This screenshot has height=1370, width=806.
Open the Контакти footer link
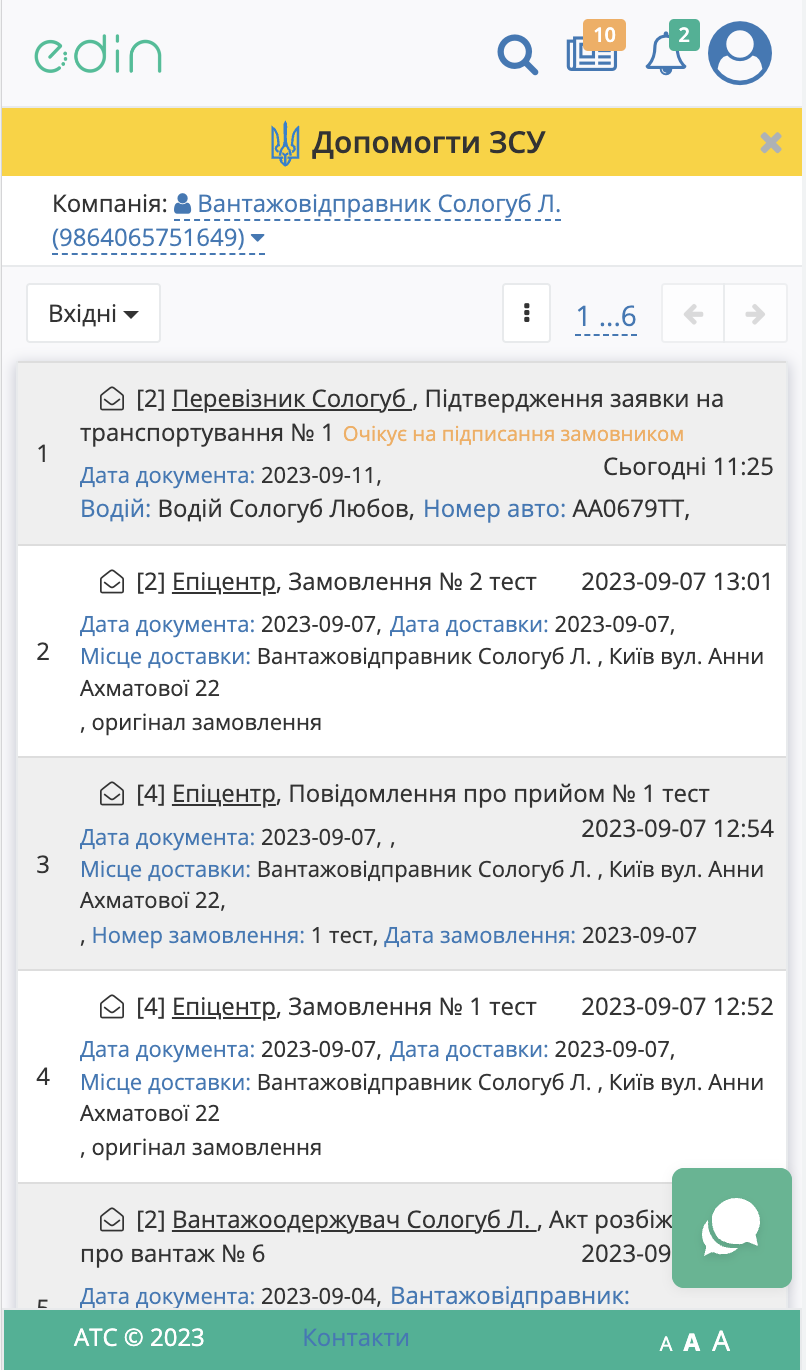[356, 1338]
